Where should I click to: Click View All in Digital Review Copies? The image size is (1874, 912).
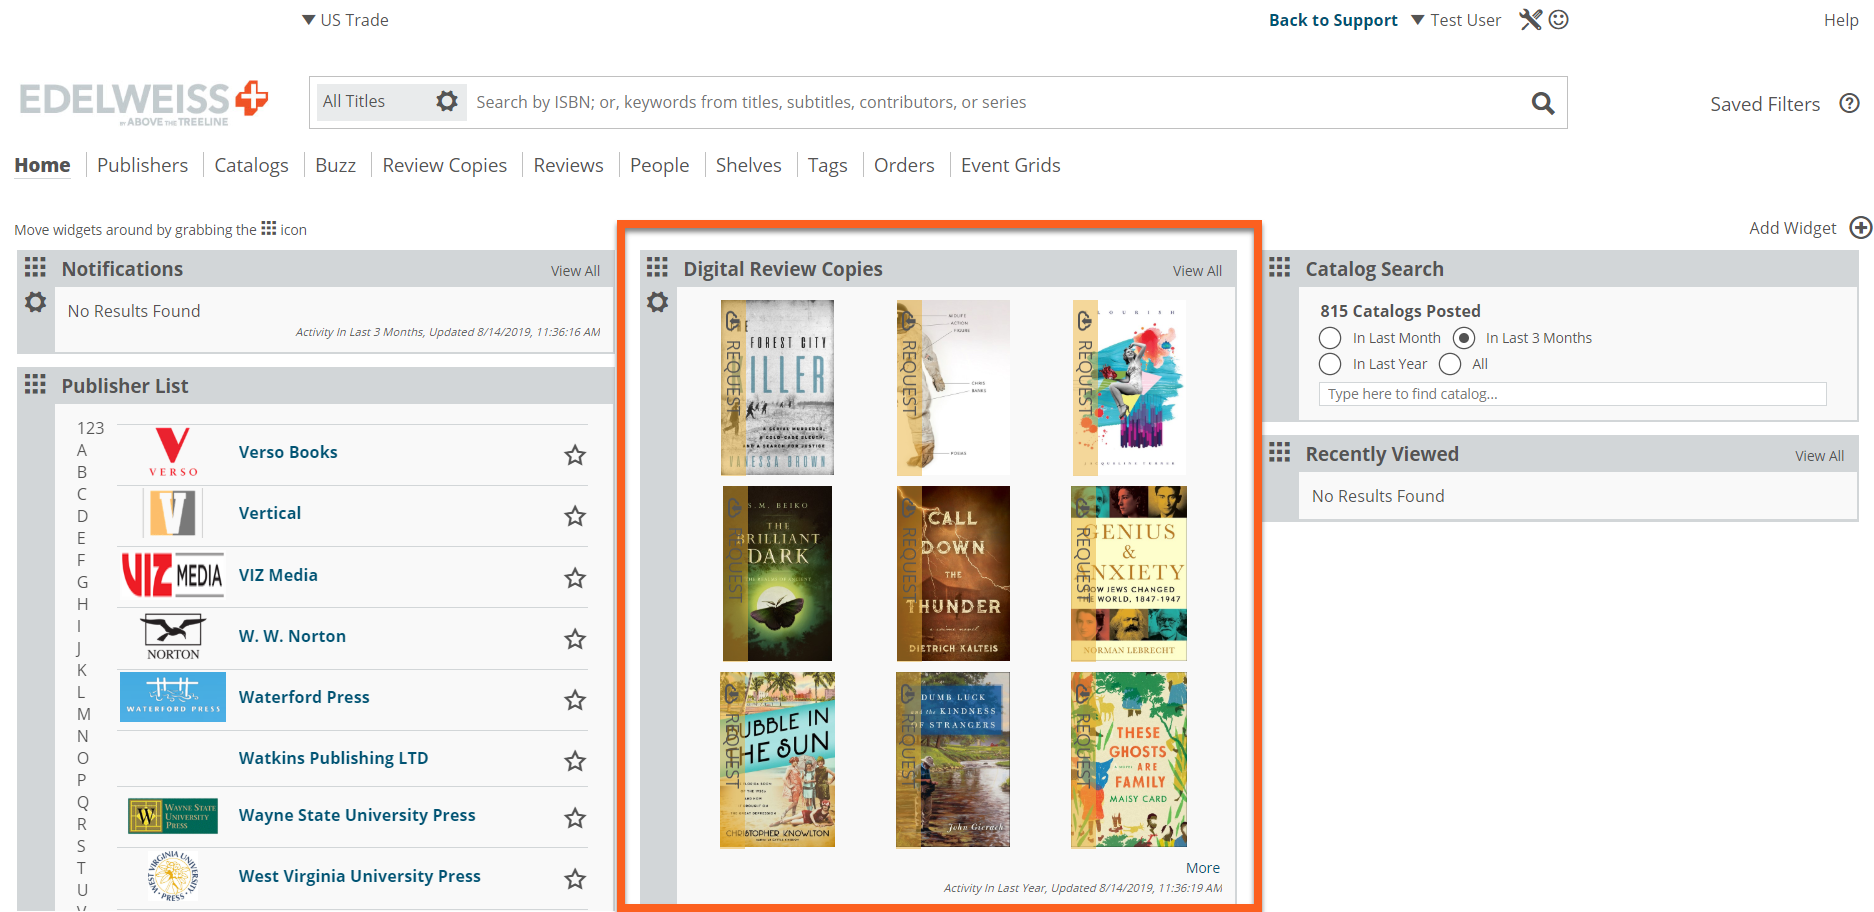tap(1197, 271)
